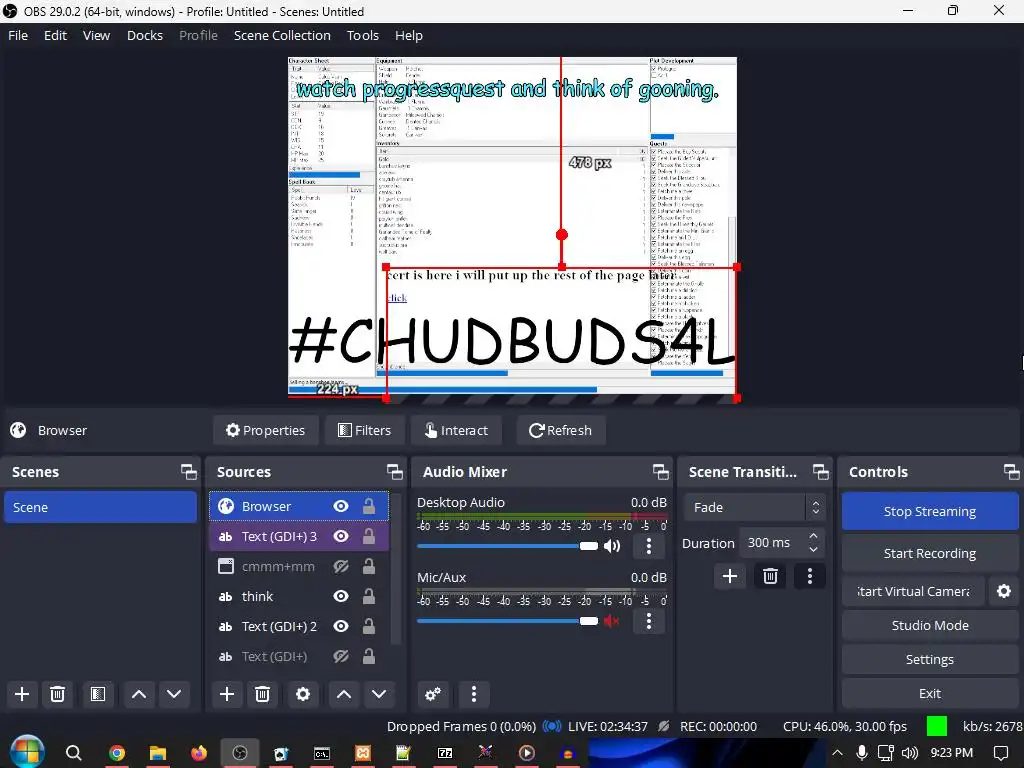This screenshot has height=768, width=1024.
Task: Mute Desktop Audio speaker icon
Action: 612,546
